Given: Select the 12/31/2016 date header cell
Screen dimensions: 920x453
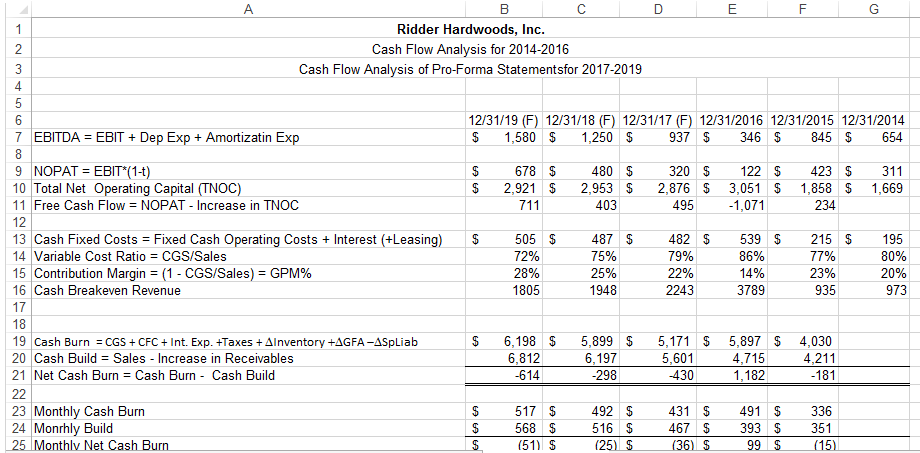Looking at the screenshot, I should 731,121.
